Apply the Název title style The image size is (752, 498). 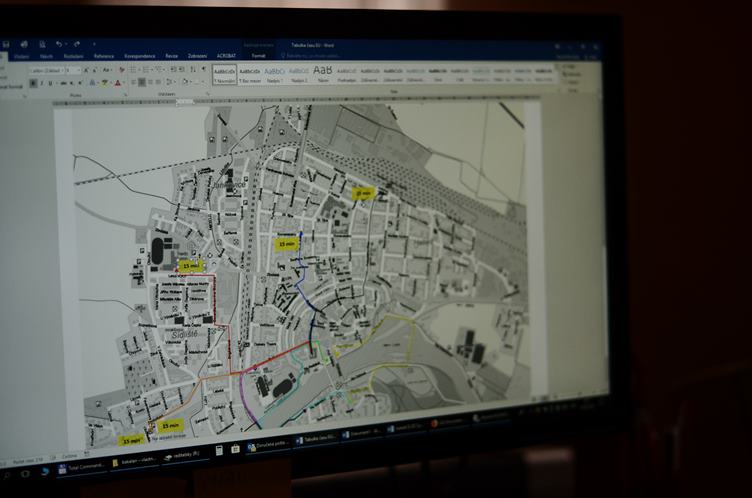point(322,73)
